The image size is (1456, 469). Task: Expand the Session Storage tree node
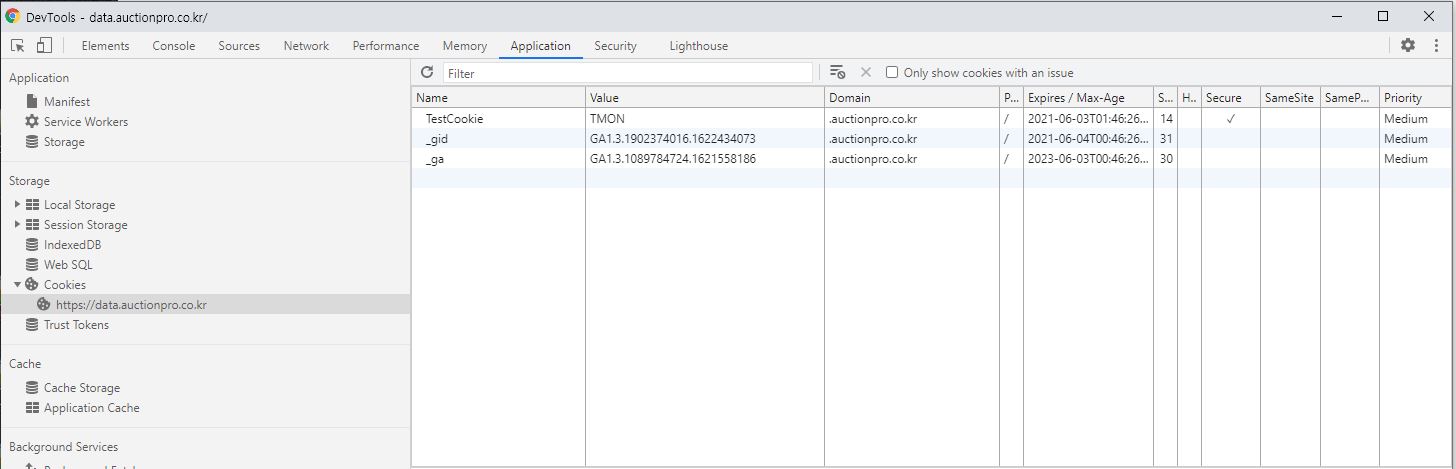point(17,225)
